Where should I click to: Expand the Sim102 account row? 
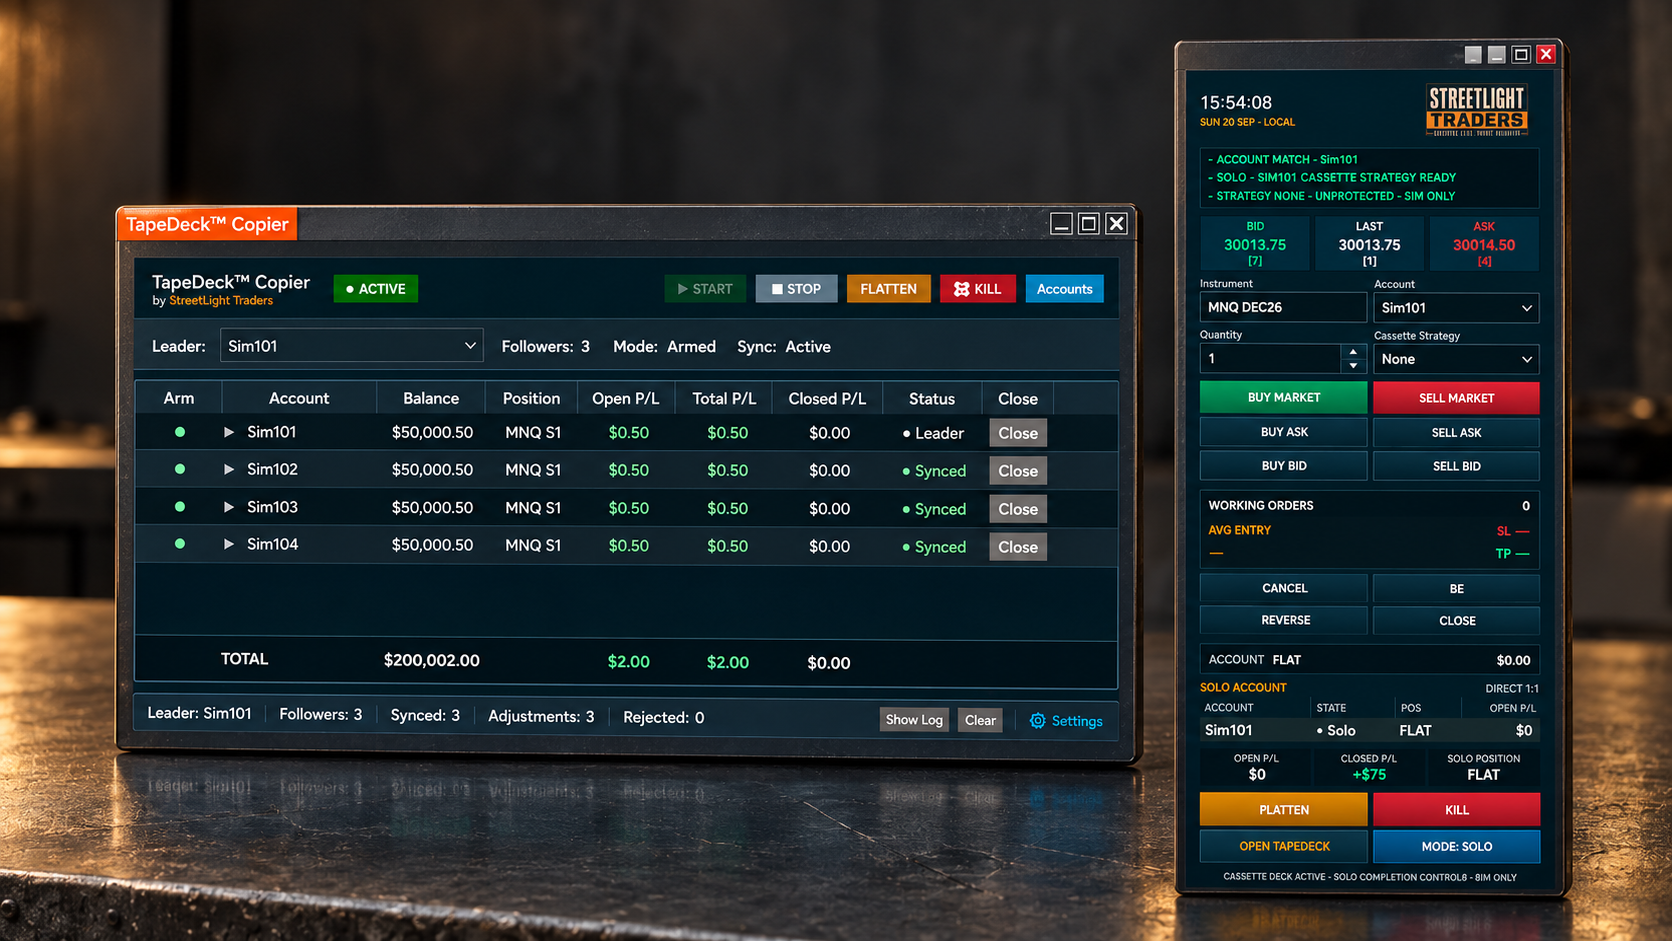[229, 469]
